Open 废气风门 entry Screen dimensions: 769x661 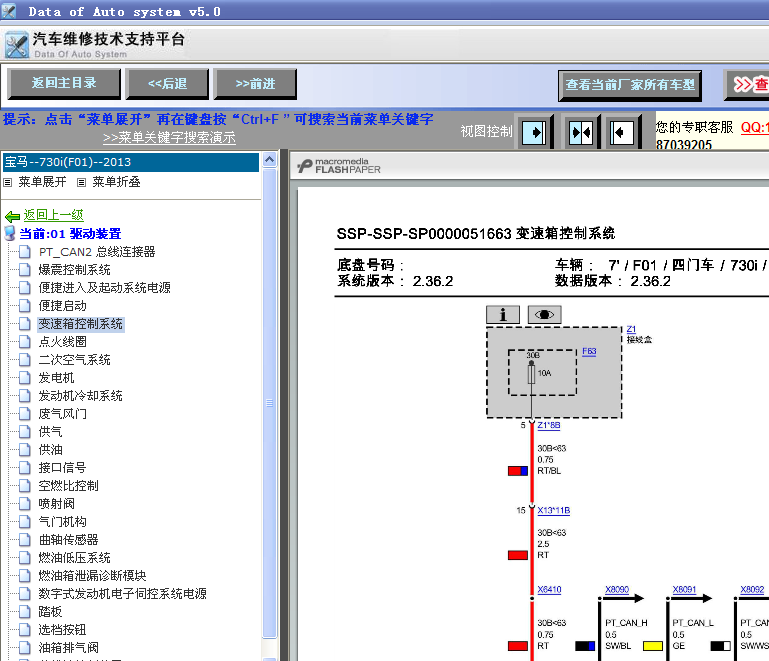pos(63,414)
